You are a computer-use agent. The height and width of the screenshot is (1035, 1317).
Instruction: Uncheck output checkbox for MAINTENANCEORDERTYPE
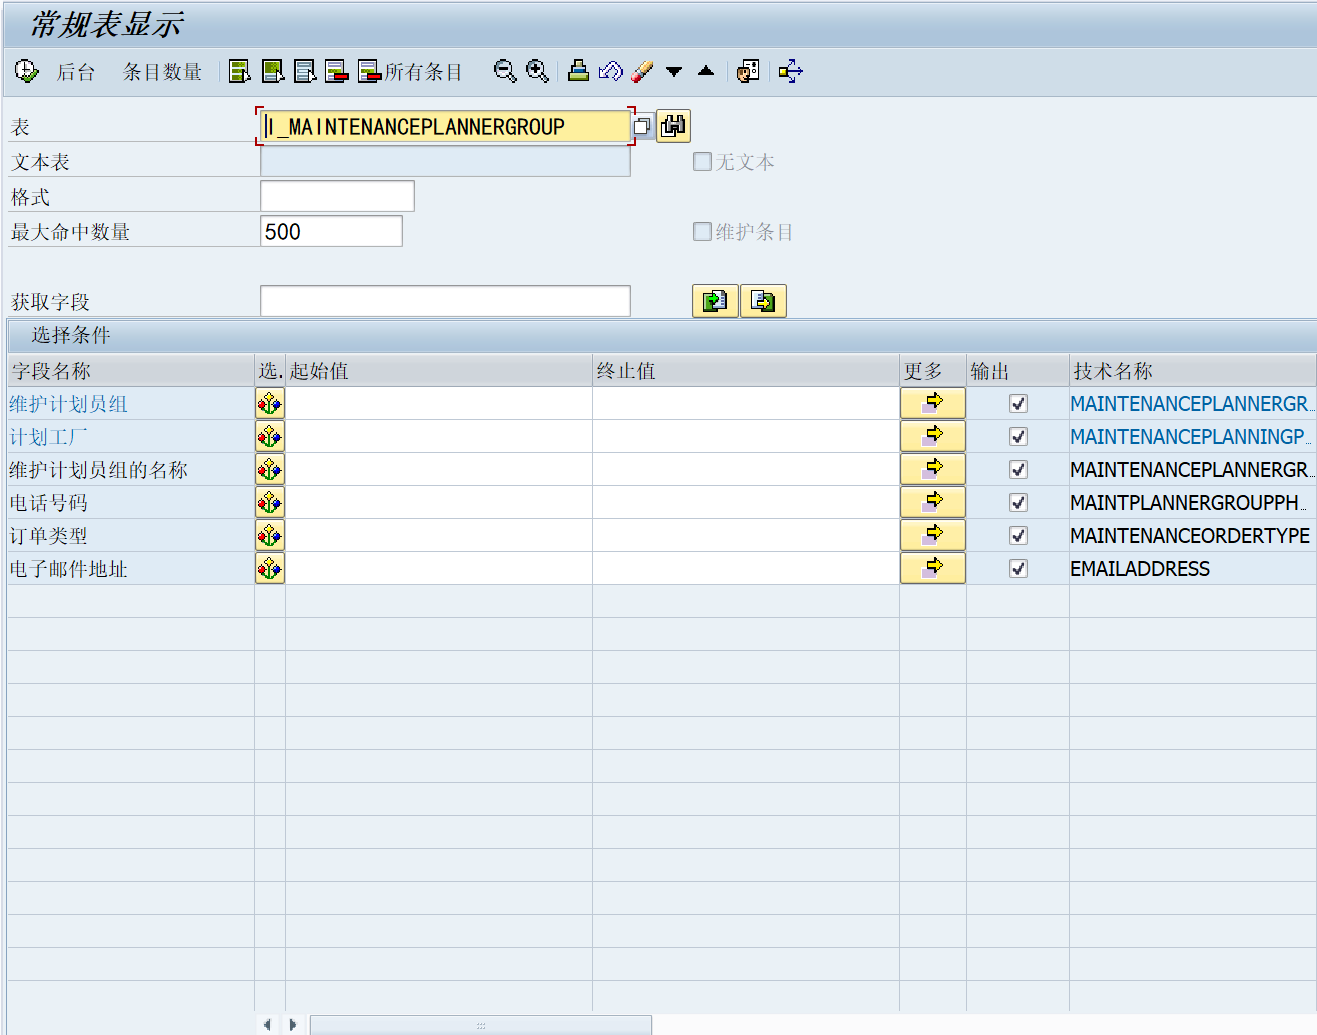coord(1018,536)
